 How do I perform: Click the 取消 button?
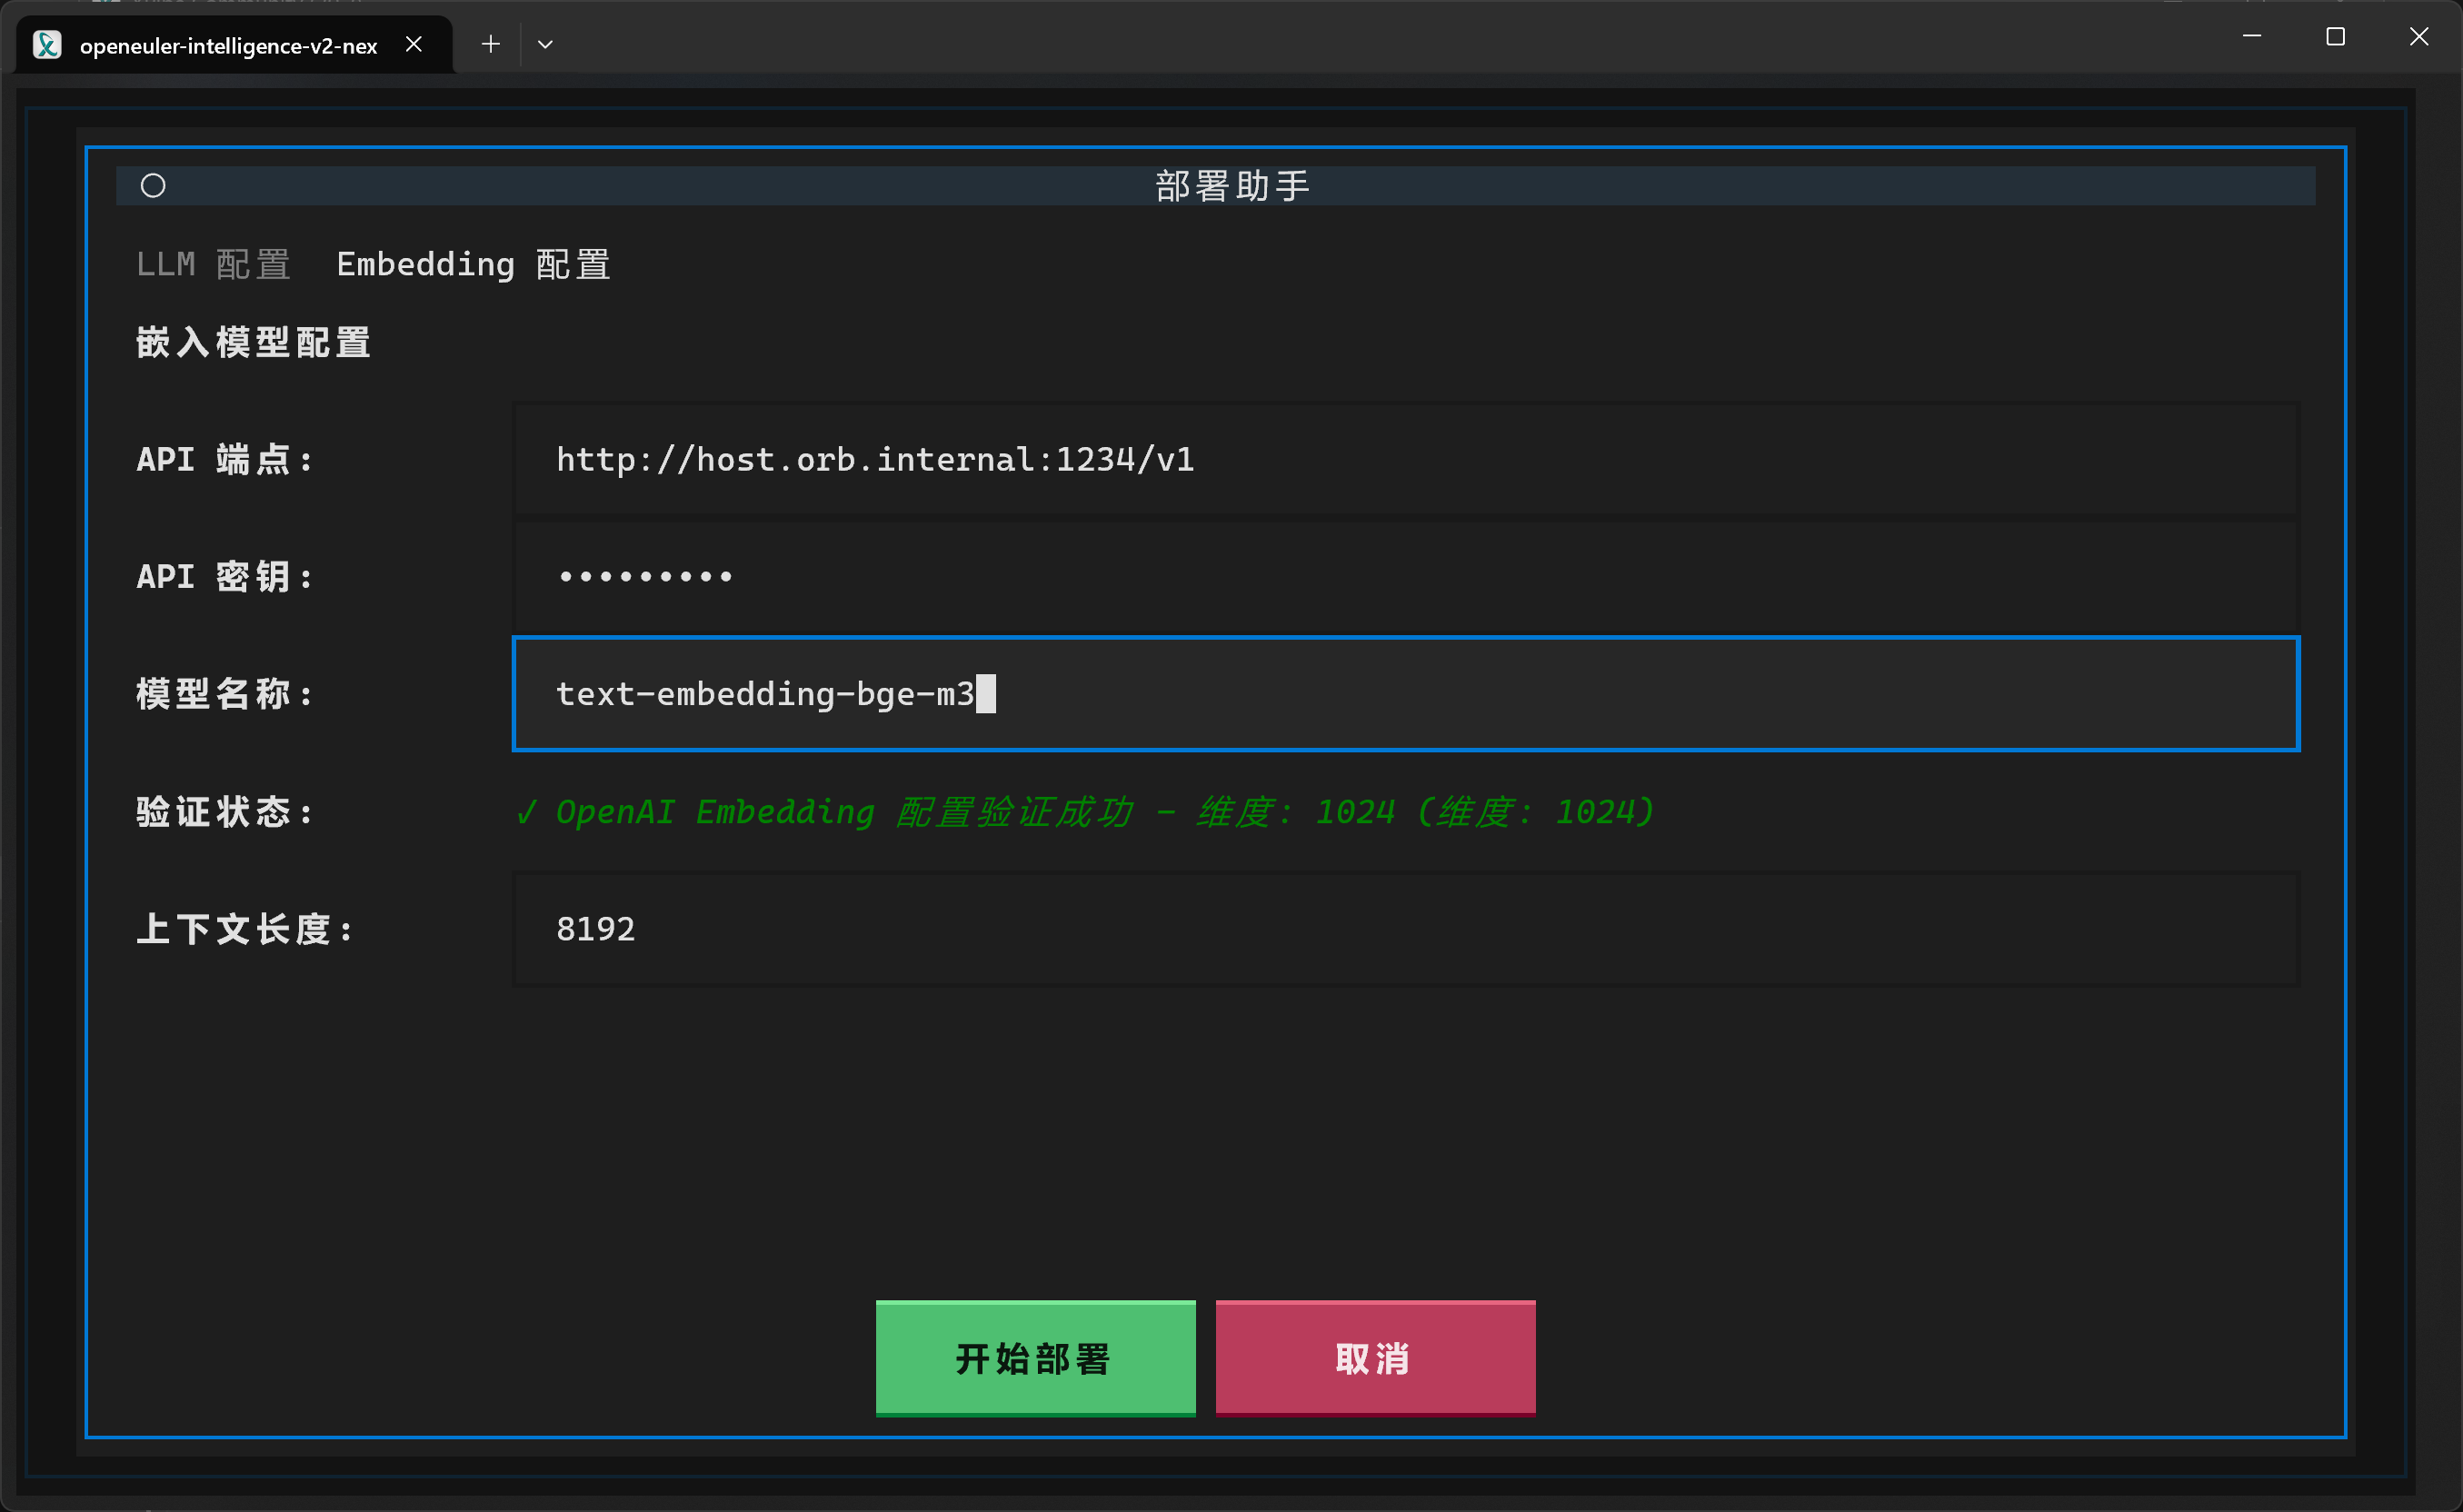[x=1374, y=1358]
